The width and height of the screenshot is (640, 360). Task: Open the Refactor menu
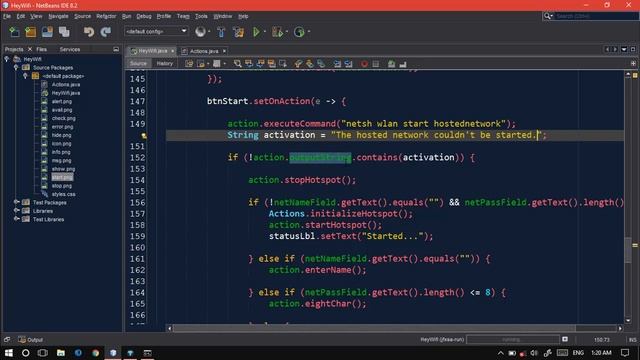click(106, 16)
